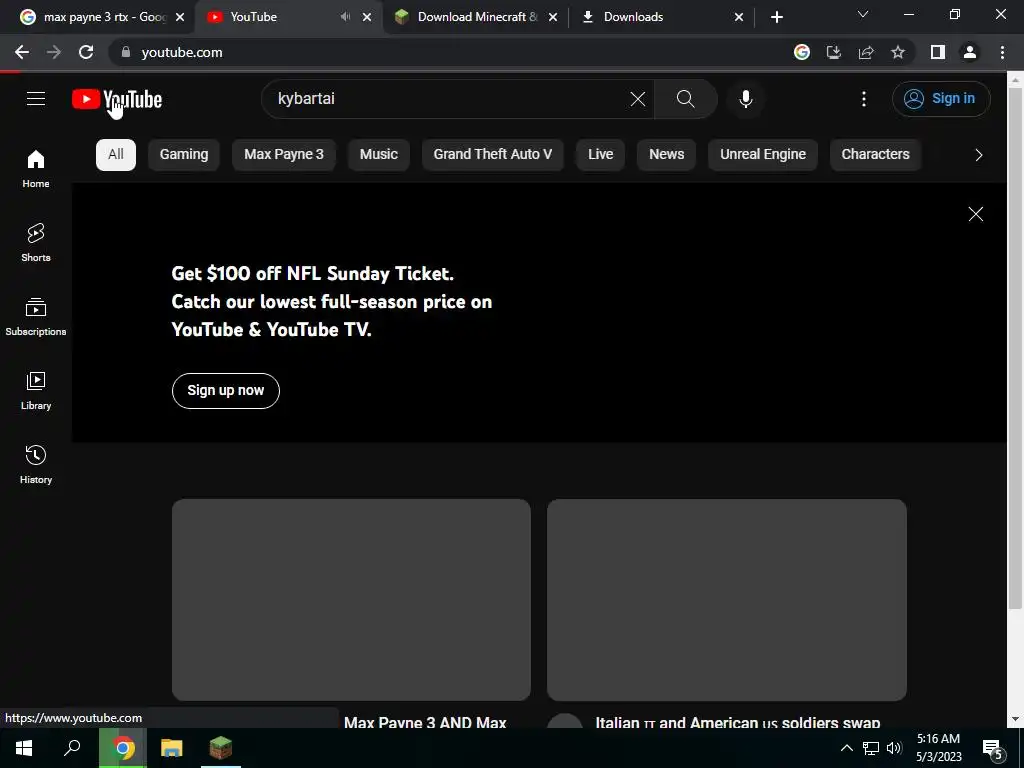Share this page icon
The height and width of the screenshot is (768, 1024).
click(866, 52)
